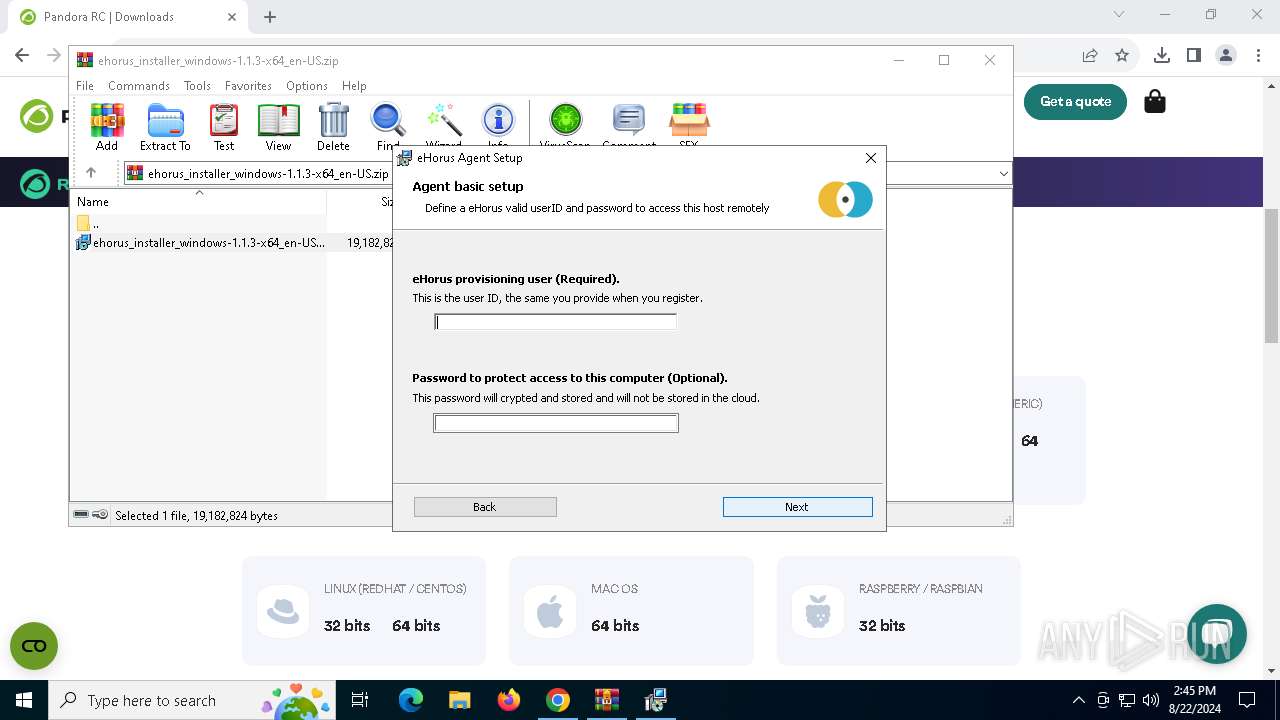Click the Windows search box
The width and height of the screenshot is (1280, 720).
click(193, 700)
